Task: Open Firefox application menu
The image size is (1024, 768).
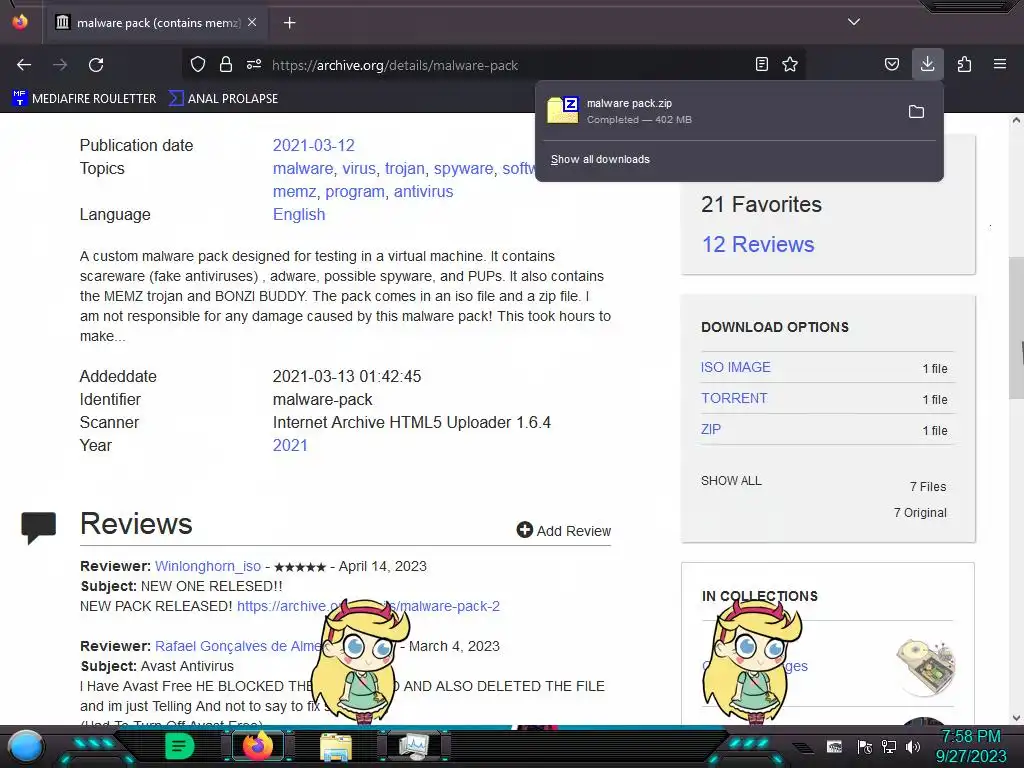Action: 1000,64
